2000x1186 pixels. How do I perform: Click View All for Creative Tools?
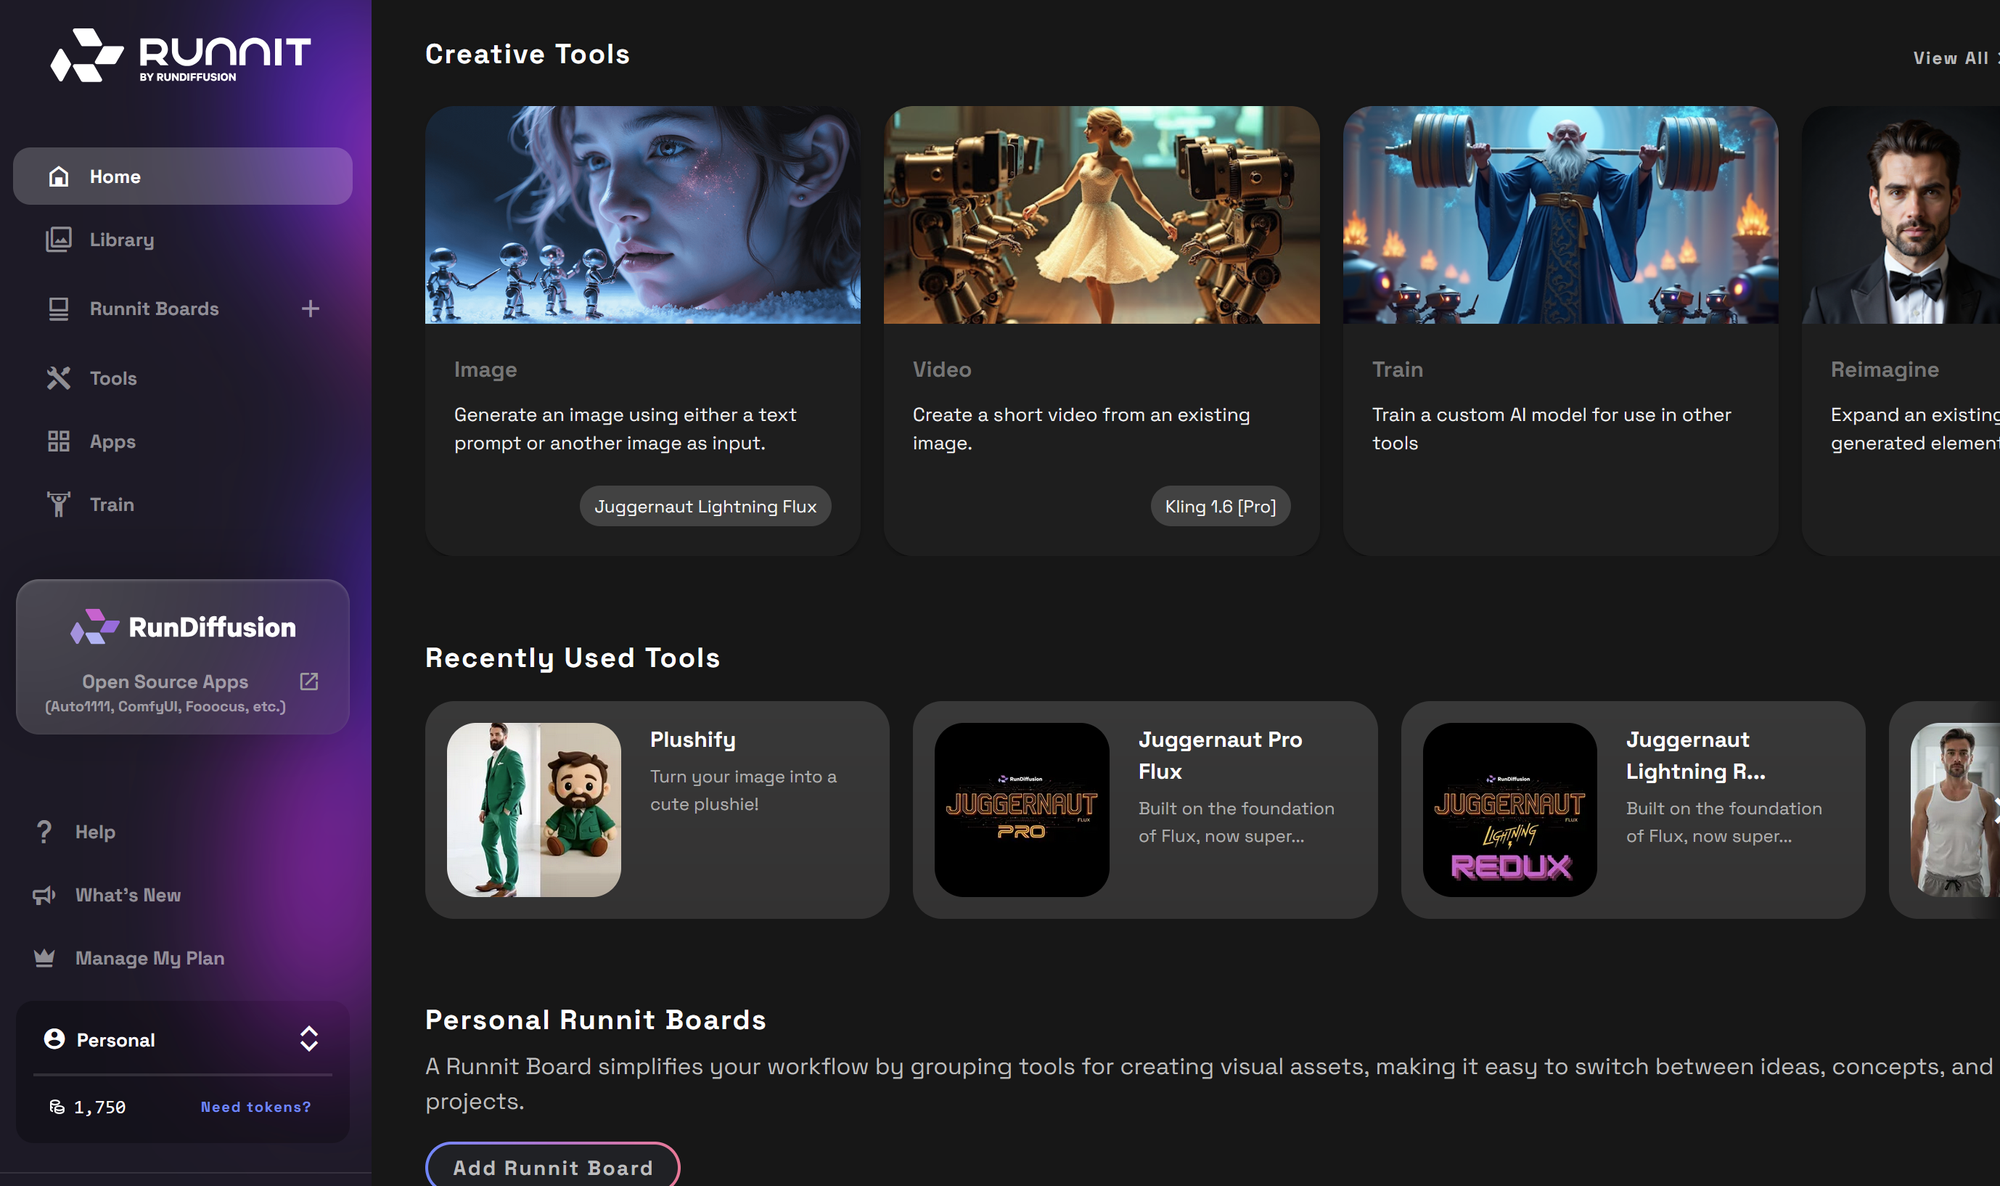[1950, 58]
